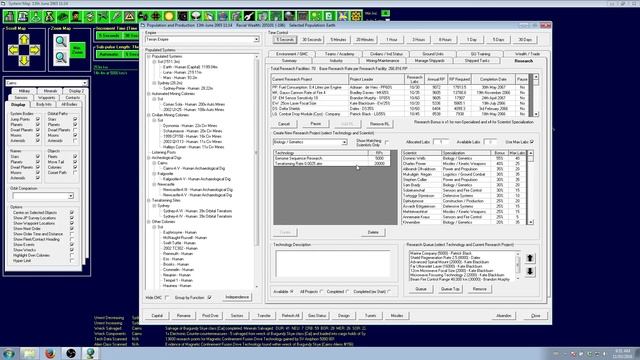Screen dimensions: 640x360
Task: Switch to the Mining/Maintenance tab
Action: (x=382, y=60)
